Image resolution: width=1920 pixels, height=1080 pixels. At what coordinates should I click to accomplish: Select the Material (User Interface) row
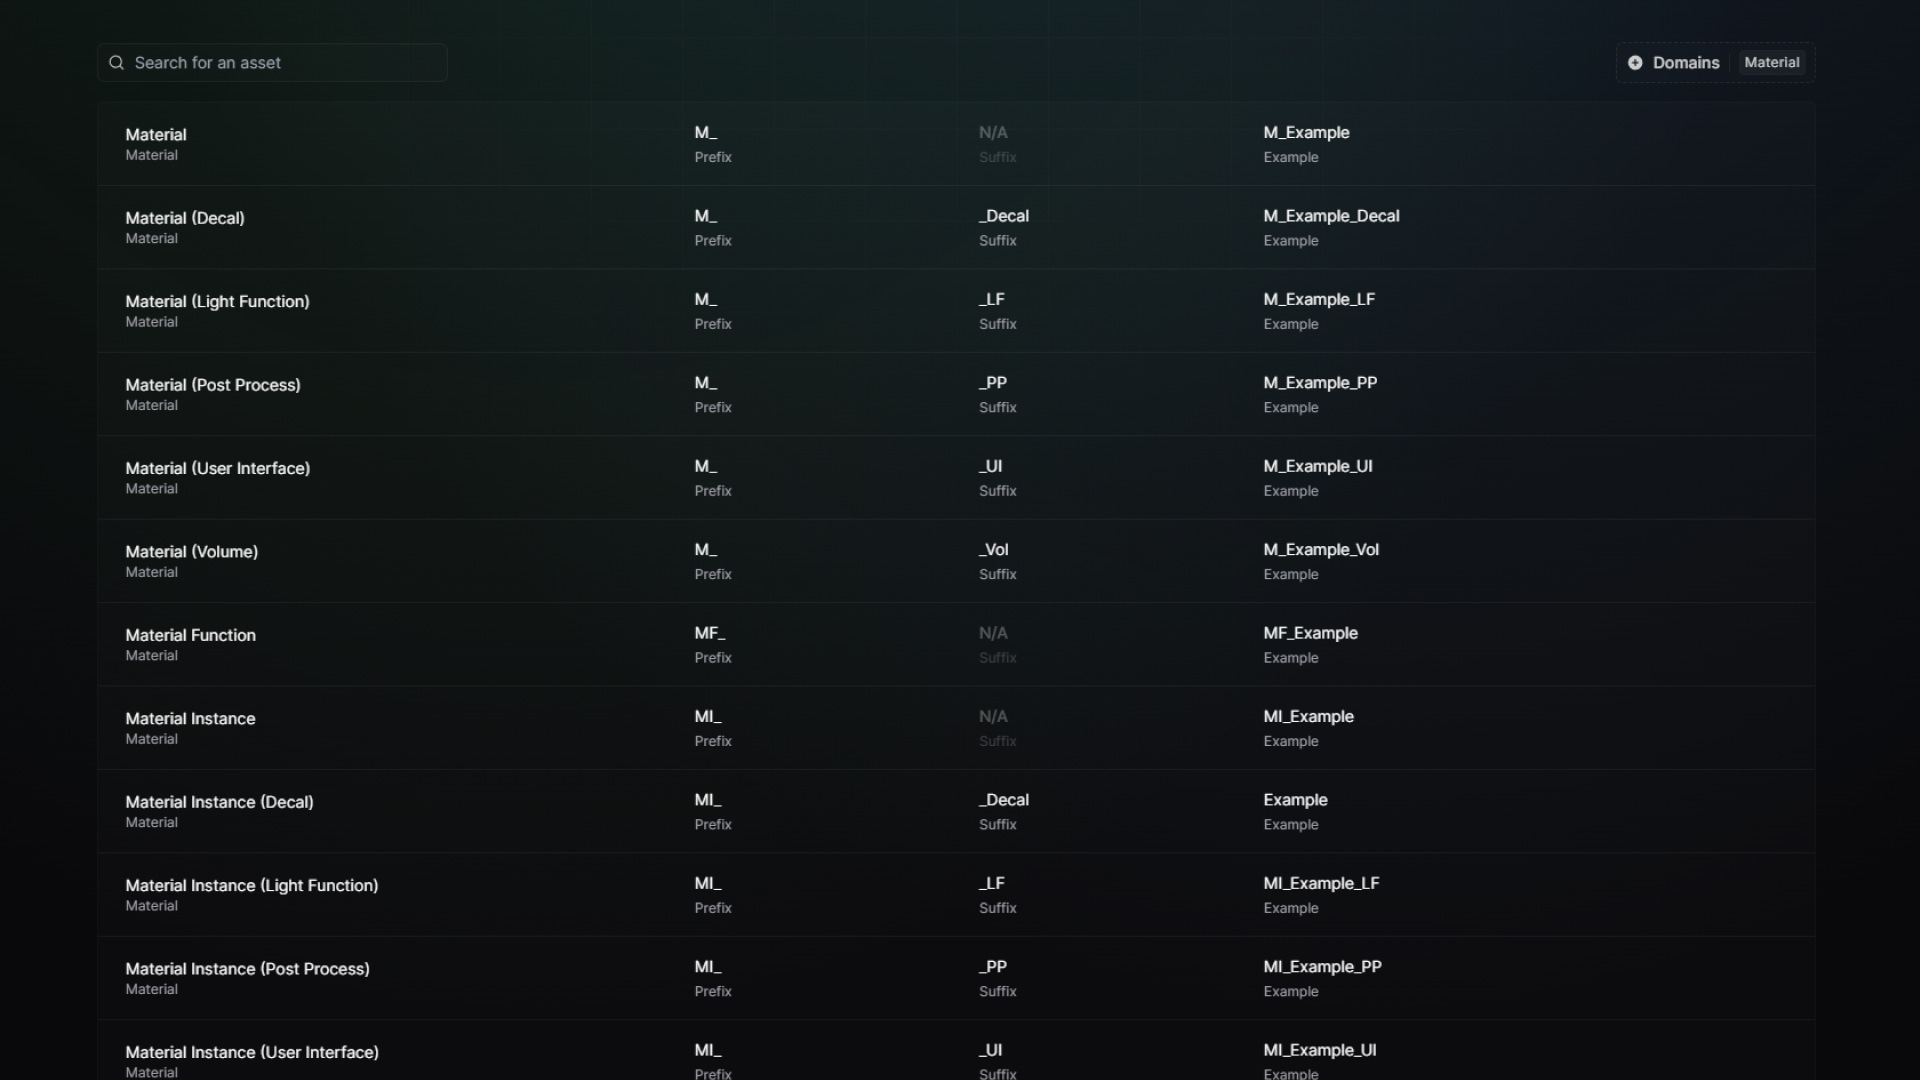400,475
